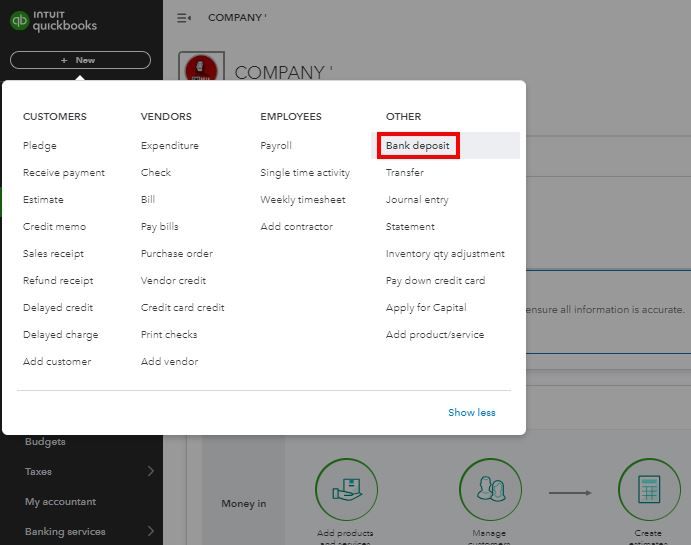The width and height of the screenshot is (691, 545).
Task: Open My accountant in sidebar
Action: (x=61, y=501)
